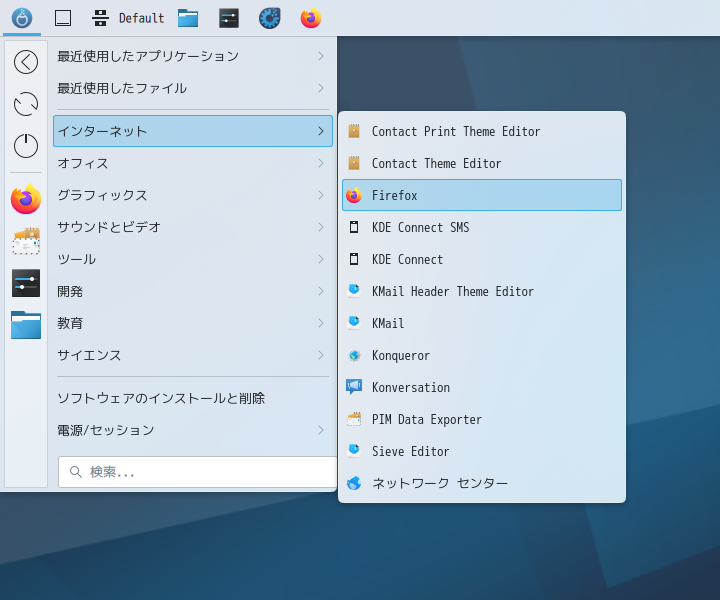
Task: Launch Contact Print Theme Editor
Action: 482,131
